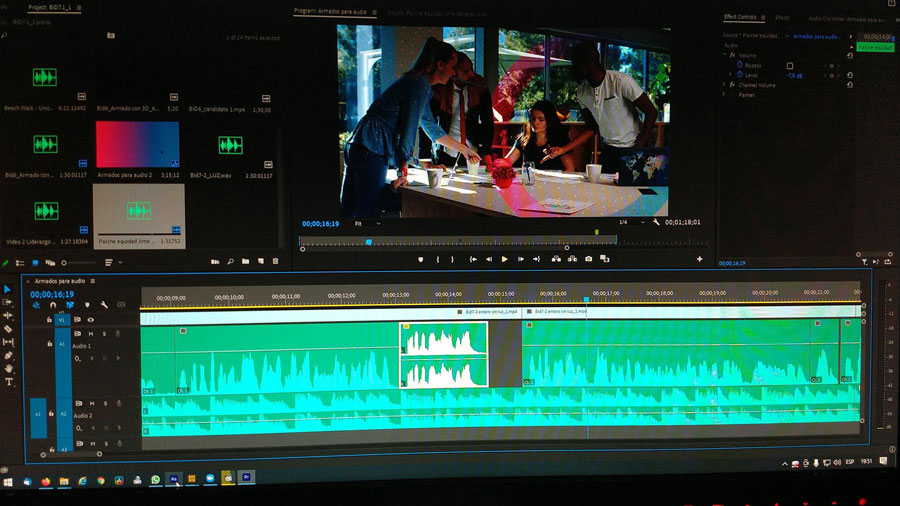This screenshot has height=506, width=900.
Task: Export frame with camera icon
Action: coord(588,259)
